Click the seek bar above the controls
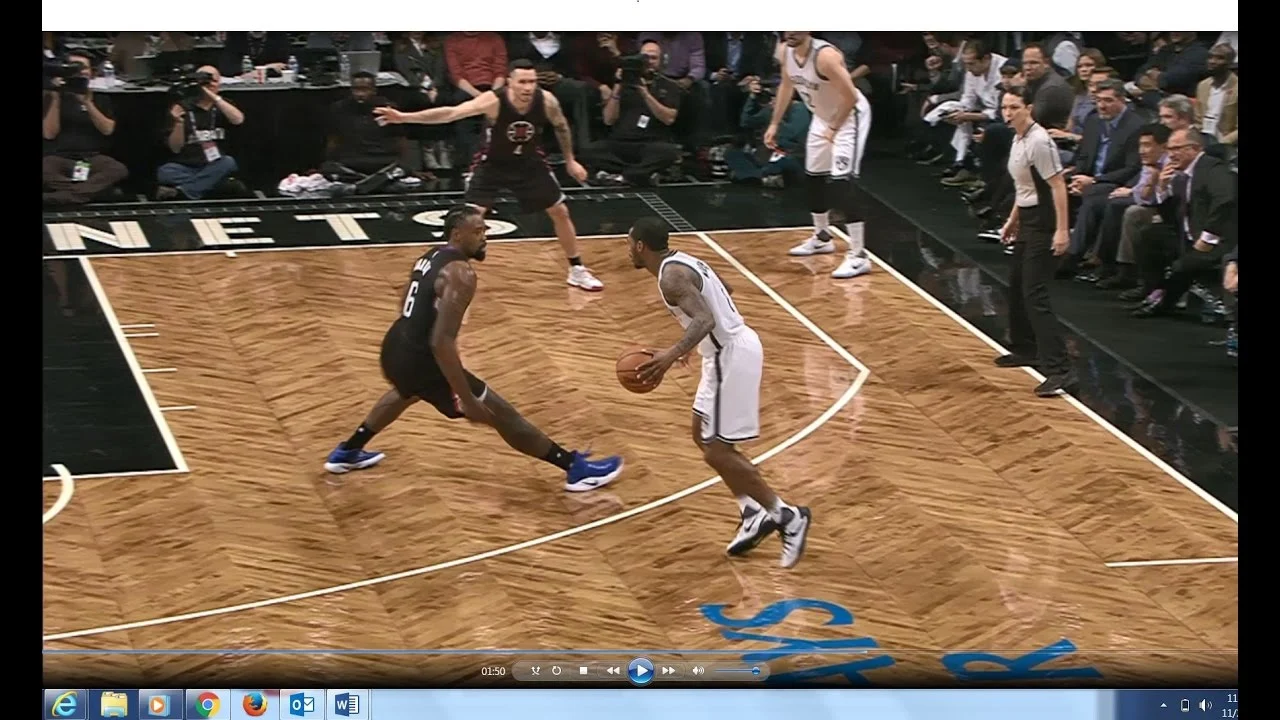Image resolution: width=1280 pixels, height=720 pixels. (640, 652)
